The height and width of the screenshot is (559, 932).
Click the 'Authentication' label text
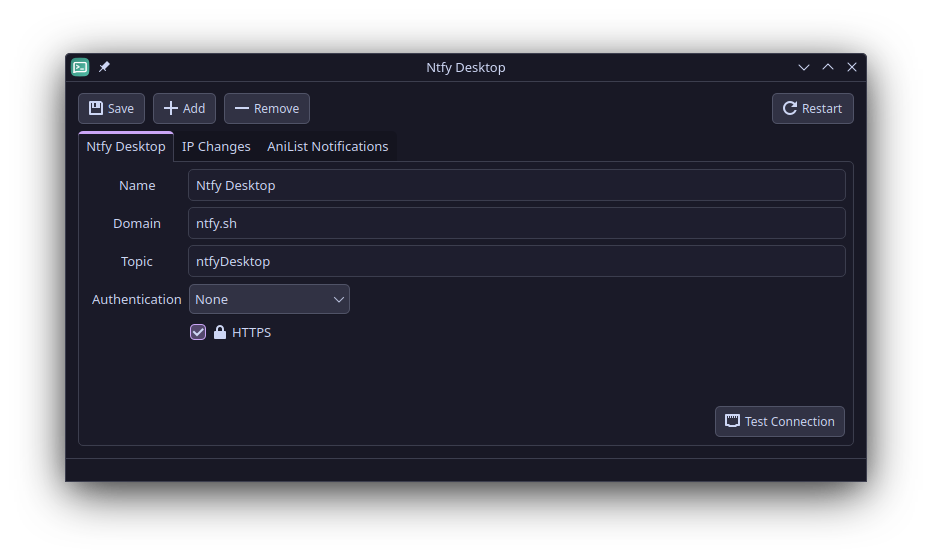tap(137, 299)
